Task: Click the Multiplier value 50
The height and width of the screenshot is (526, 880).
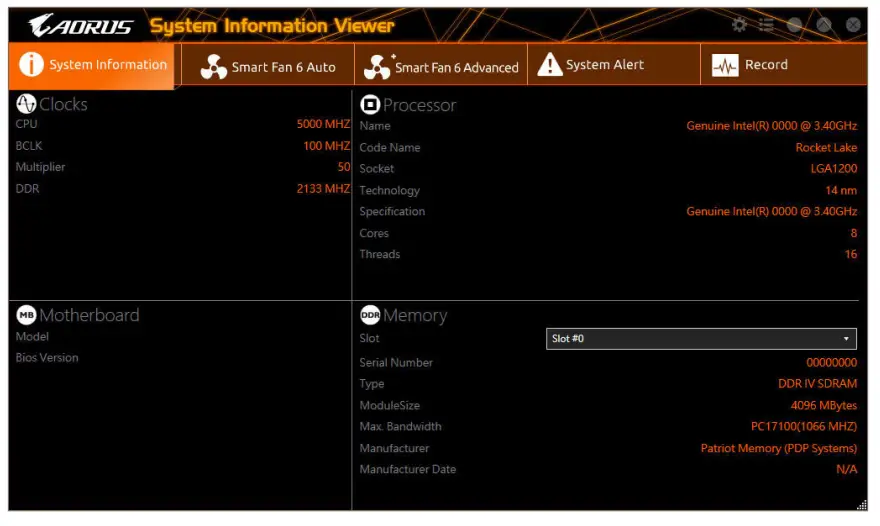Action: click(x=344, y=167)
